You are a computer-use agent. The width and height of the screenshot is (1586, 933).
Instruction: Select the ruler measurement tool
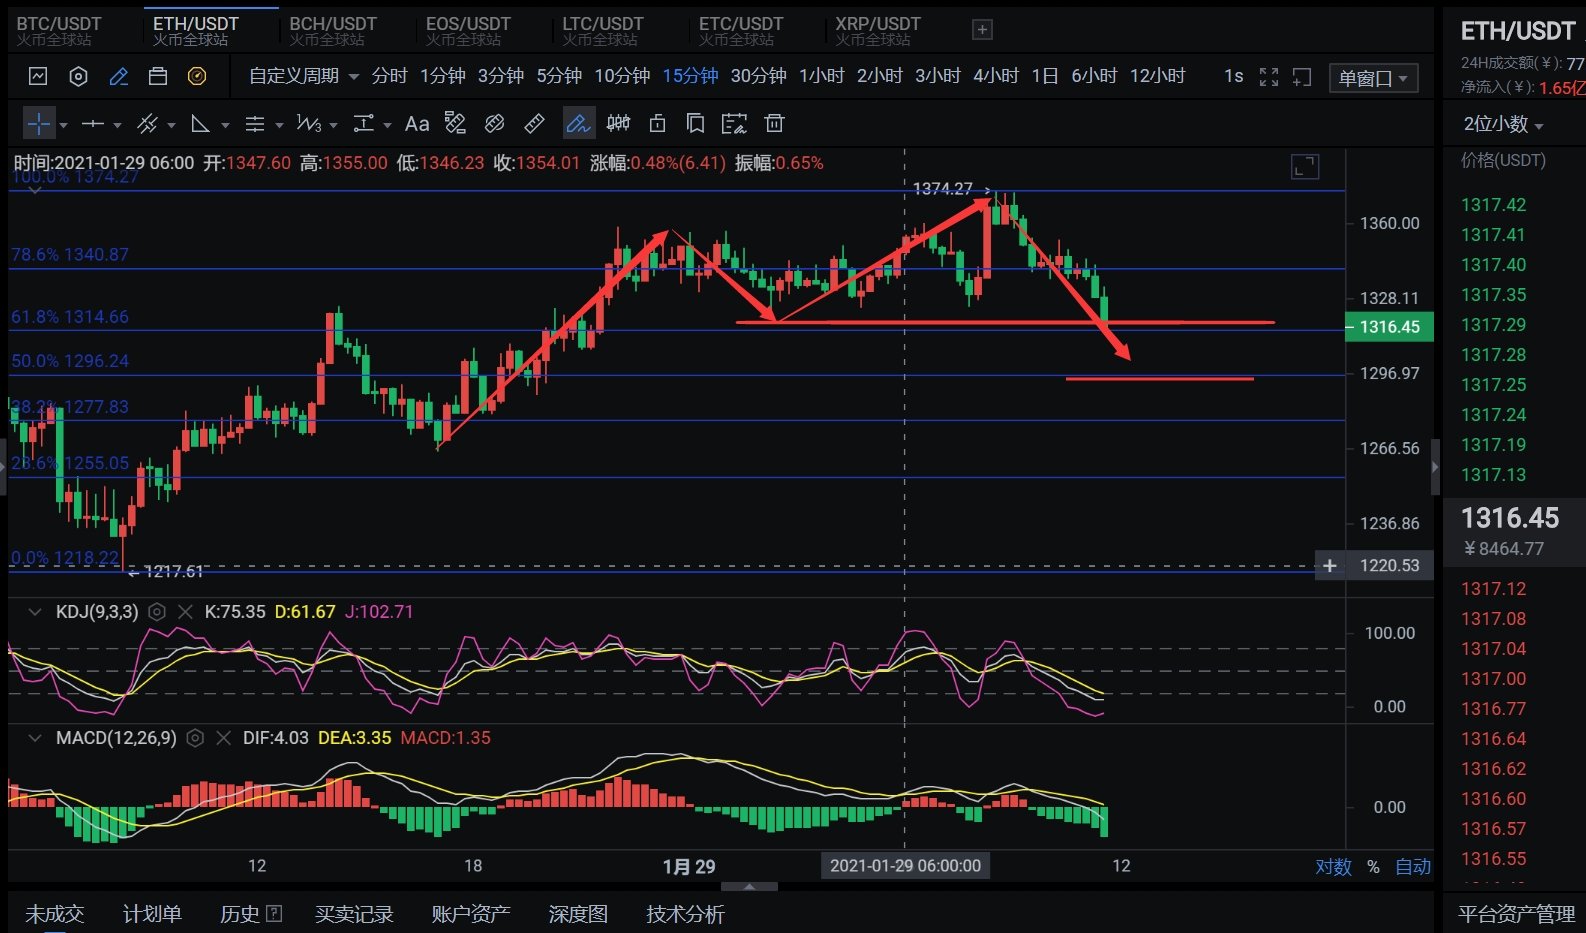click(535, 124)
